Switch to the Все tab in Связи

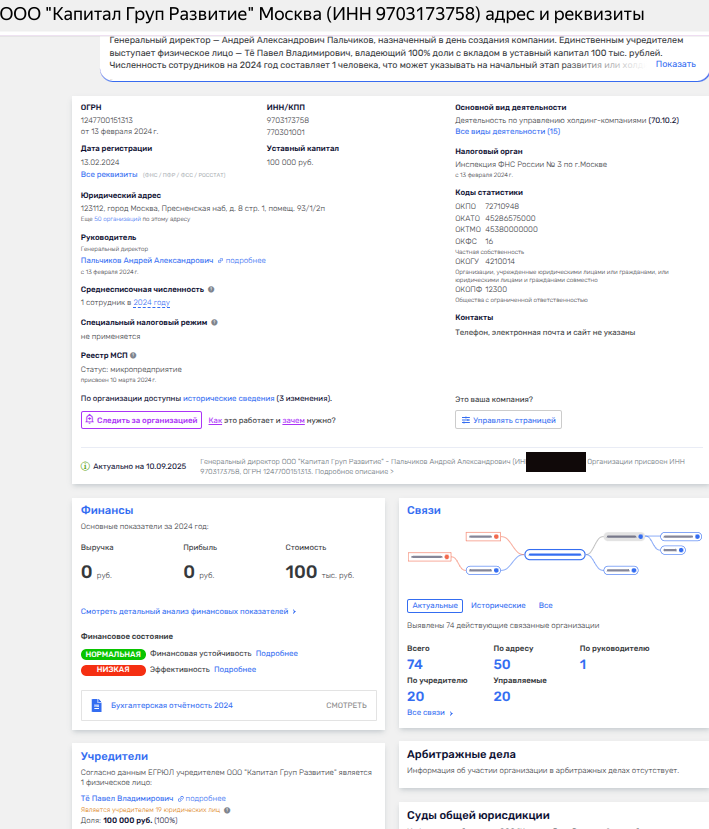(x=545, y=606)
